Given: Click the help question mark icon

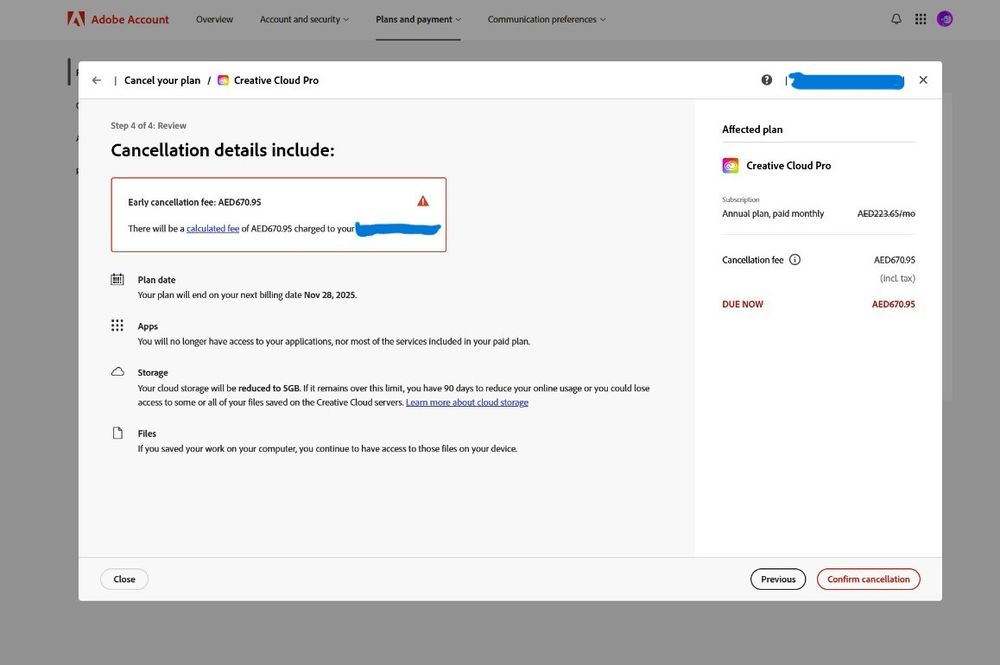Looking at the screenshot, I should [767, 80].
